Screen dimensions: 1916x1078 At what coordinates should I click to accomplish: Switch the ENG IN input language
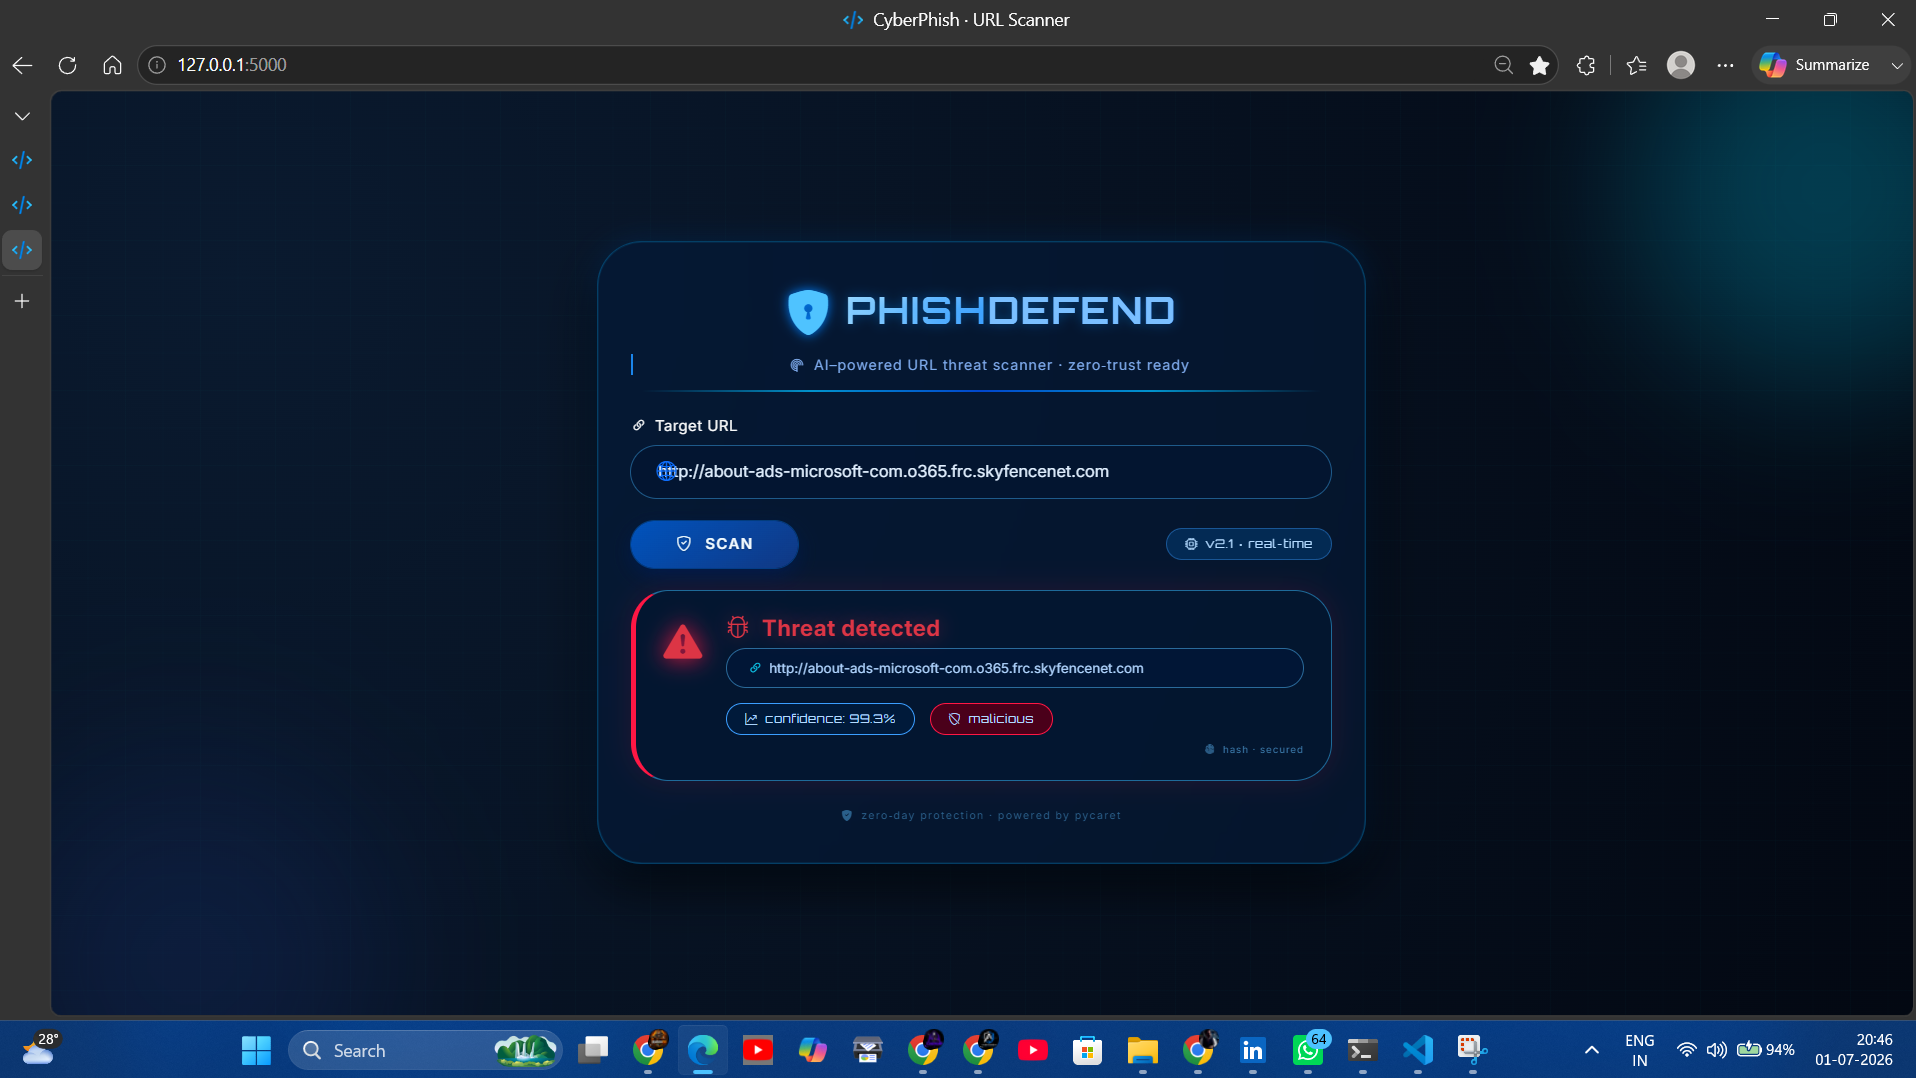(1640, 1050)
